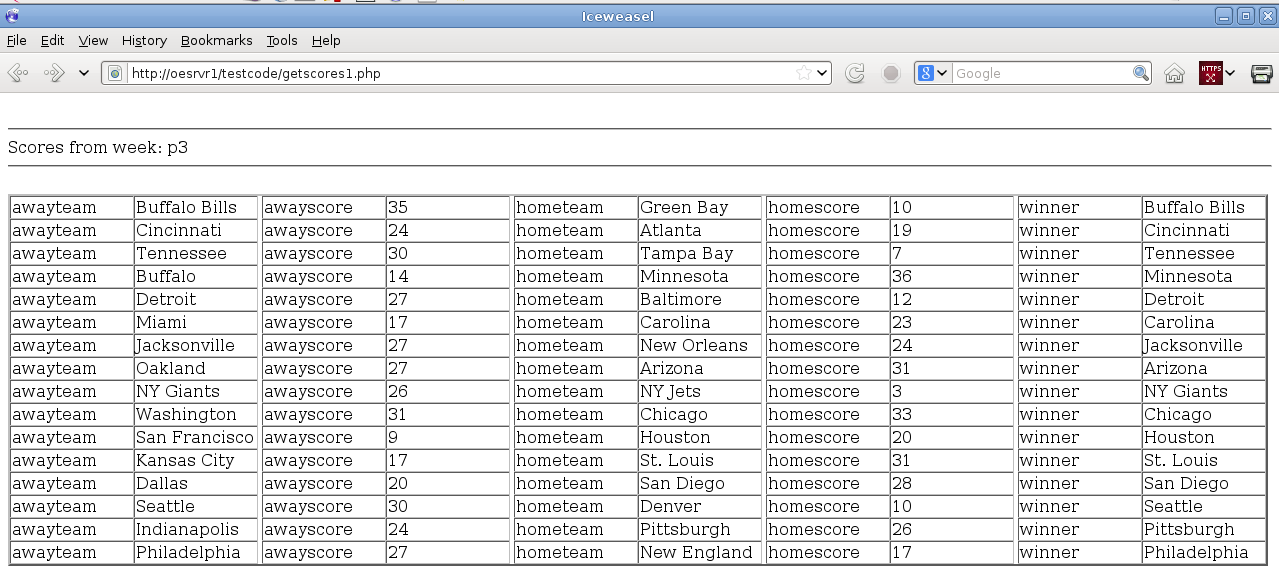Open the History menu

pyautogui.click(x=144, y=40)
